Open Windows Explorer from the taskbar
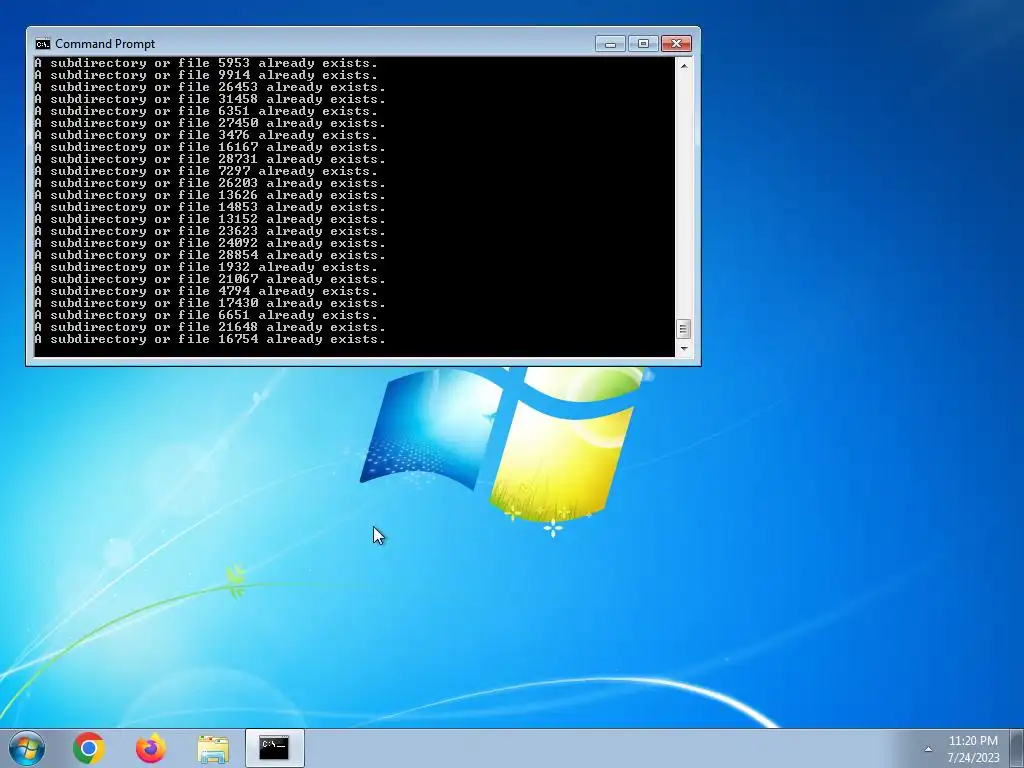 (x=213, y=749)
